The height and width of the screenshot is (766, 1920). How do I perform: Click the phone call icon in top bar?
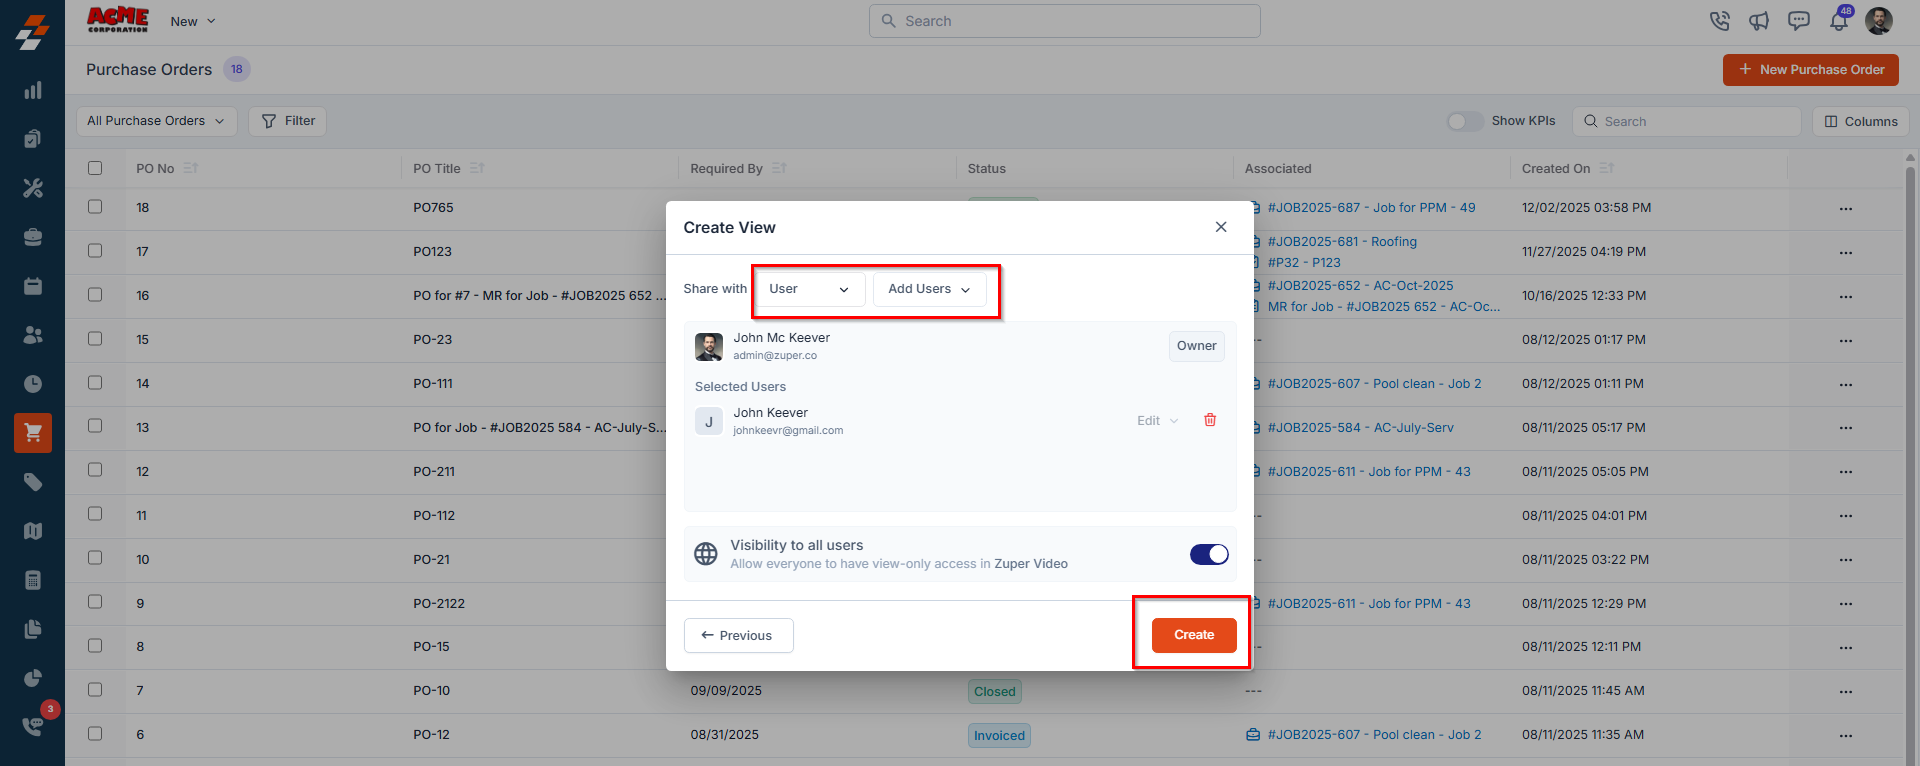pyautogui.click(x=1719, y=21)
